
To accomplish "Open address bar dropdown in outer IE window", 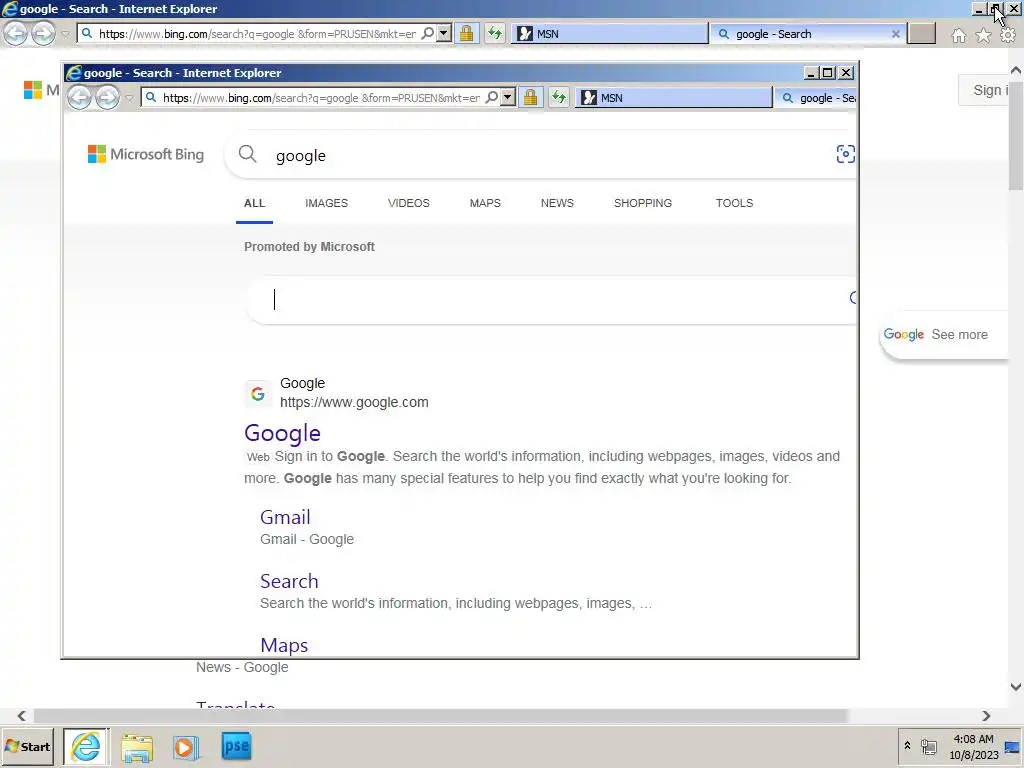I will coord(444,33).
